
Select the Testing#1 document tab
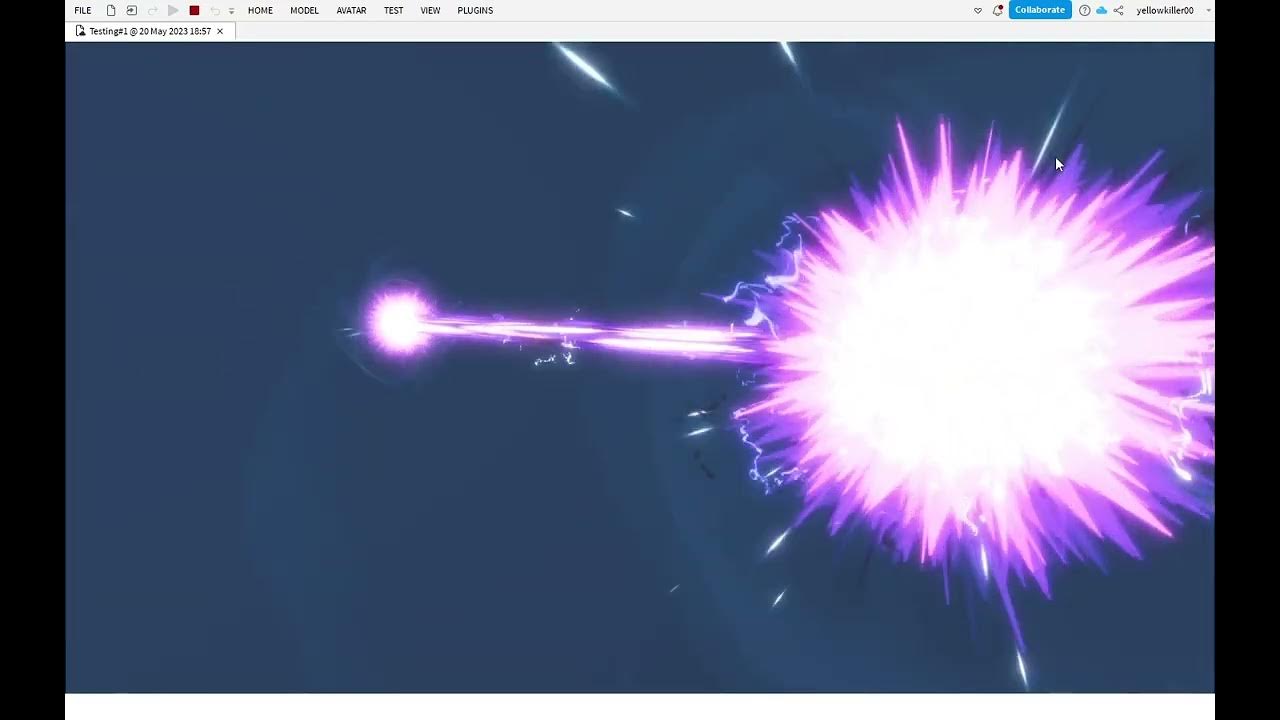[x=150, y=31]
